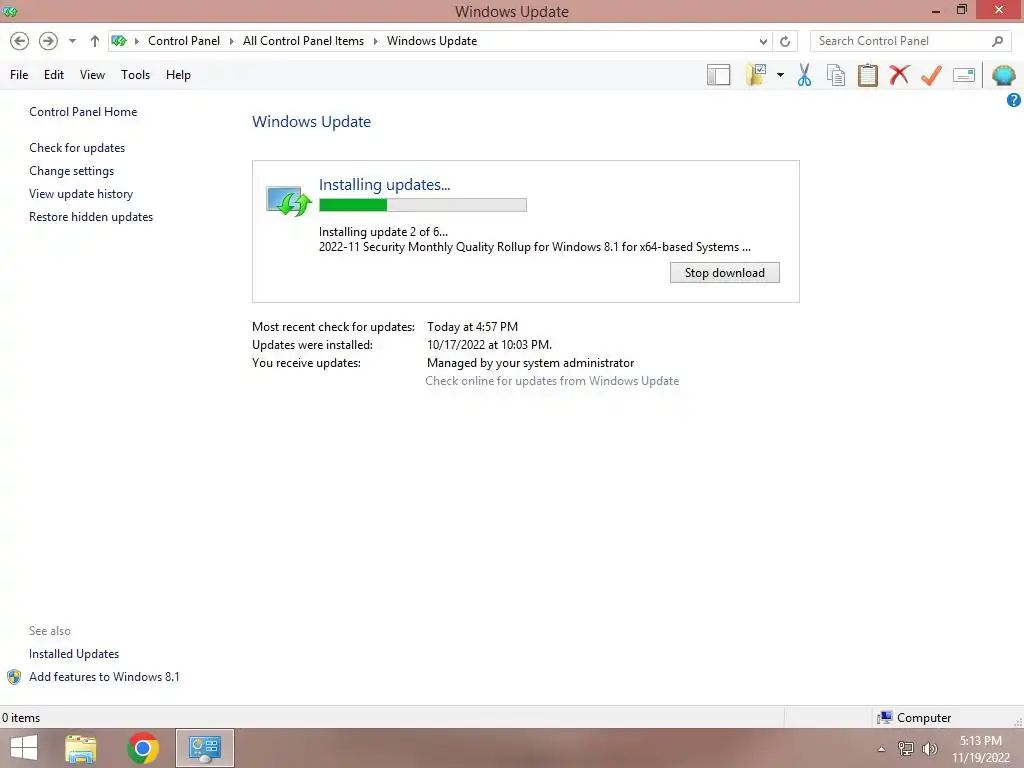Open the Edit menu

coord(54,75)
